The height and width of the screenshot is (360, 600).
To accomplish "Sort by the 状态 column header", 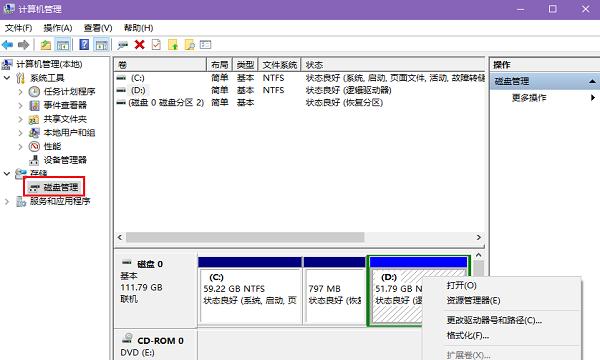I will 393,65.
